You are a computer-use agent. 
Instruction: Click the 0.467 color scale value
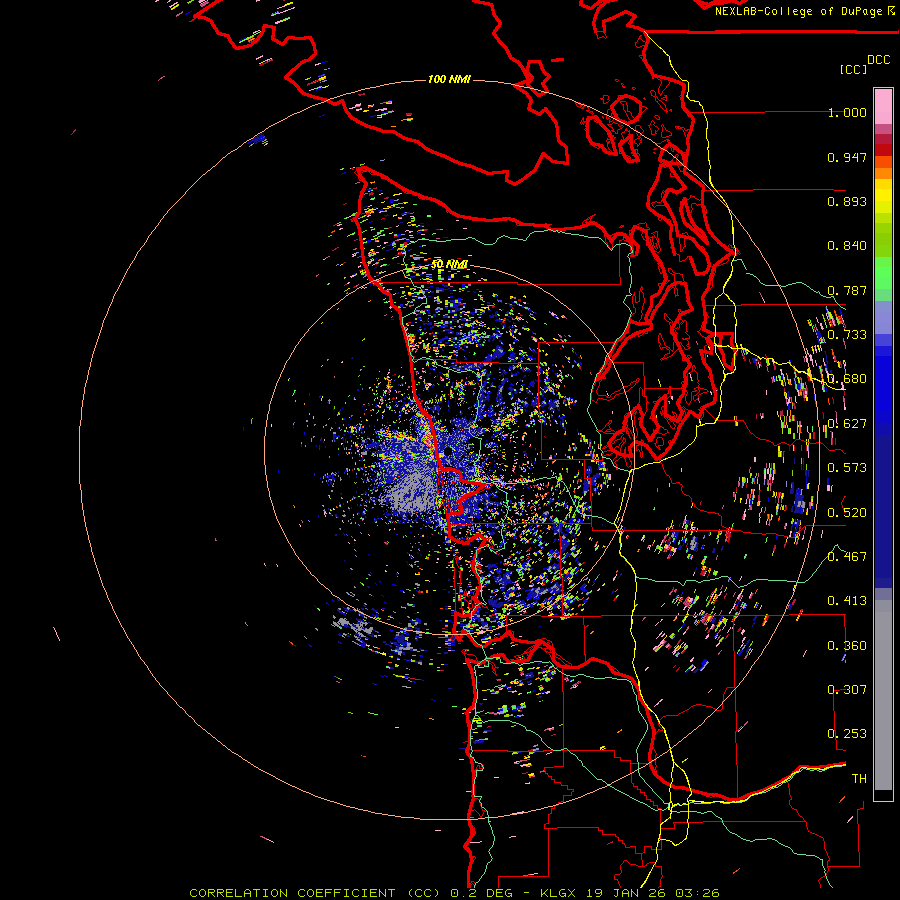847,556
